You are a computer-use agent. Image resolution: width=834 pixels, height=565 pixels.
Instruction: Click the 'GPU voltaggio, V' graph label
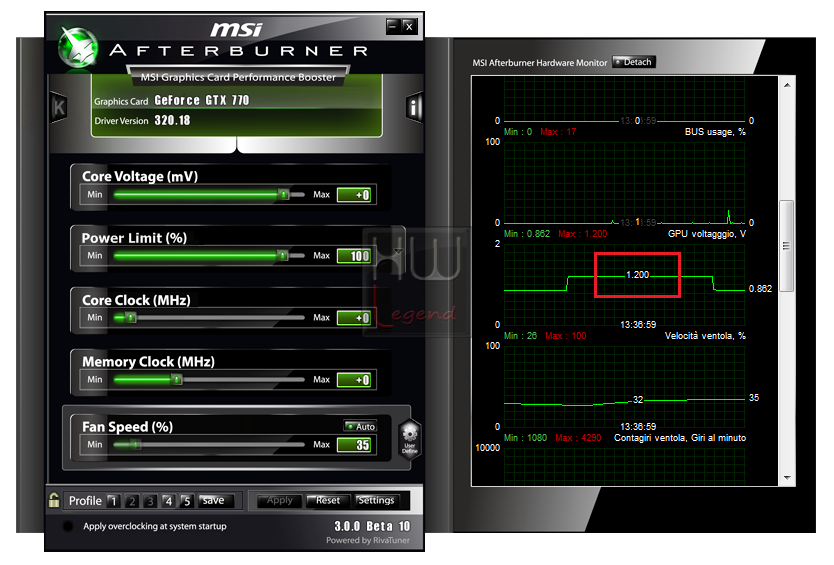tap(707, 234)
